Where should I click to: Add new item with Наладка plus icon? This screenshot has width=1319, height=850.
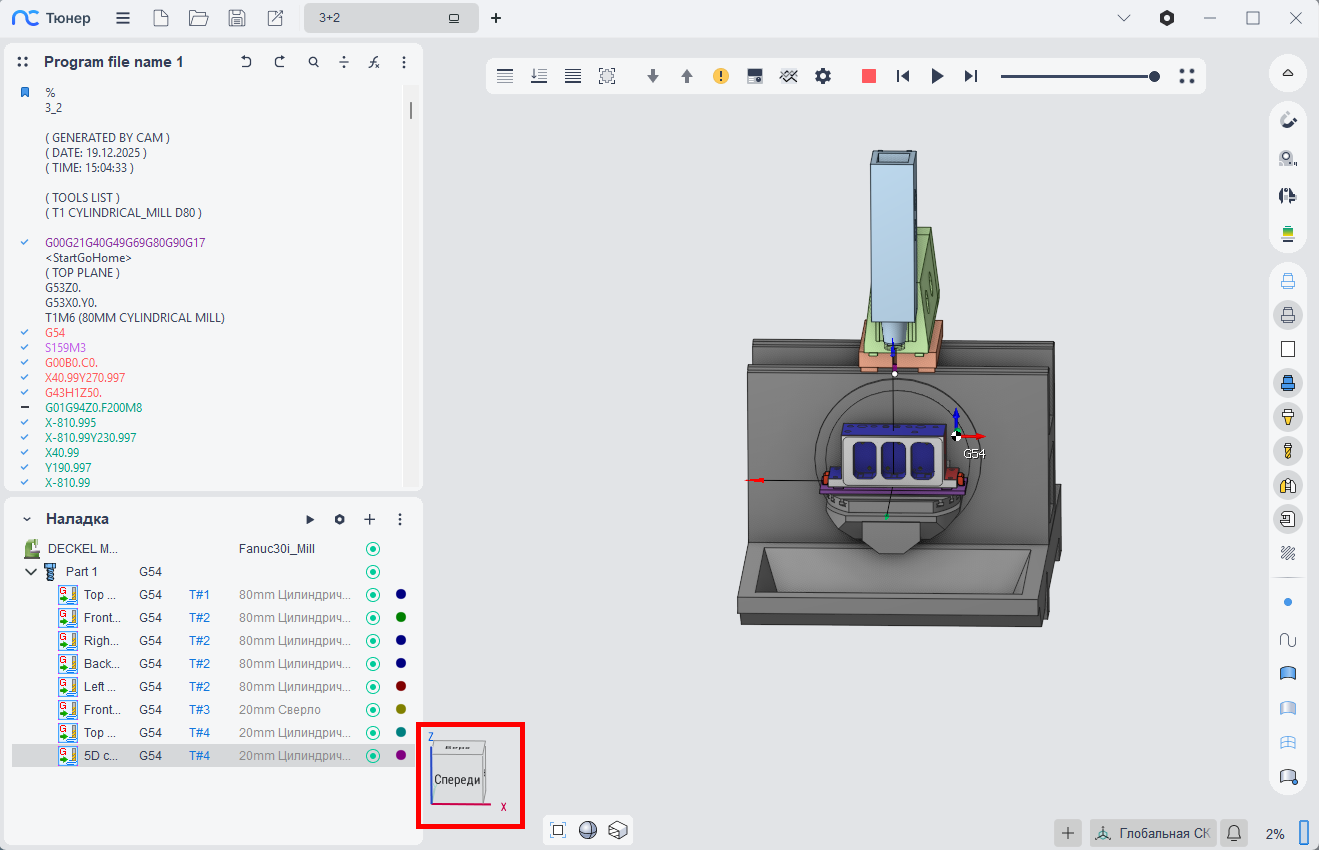369,519
